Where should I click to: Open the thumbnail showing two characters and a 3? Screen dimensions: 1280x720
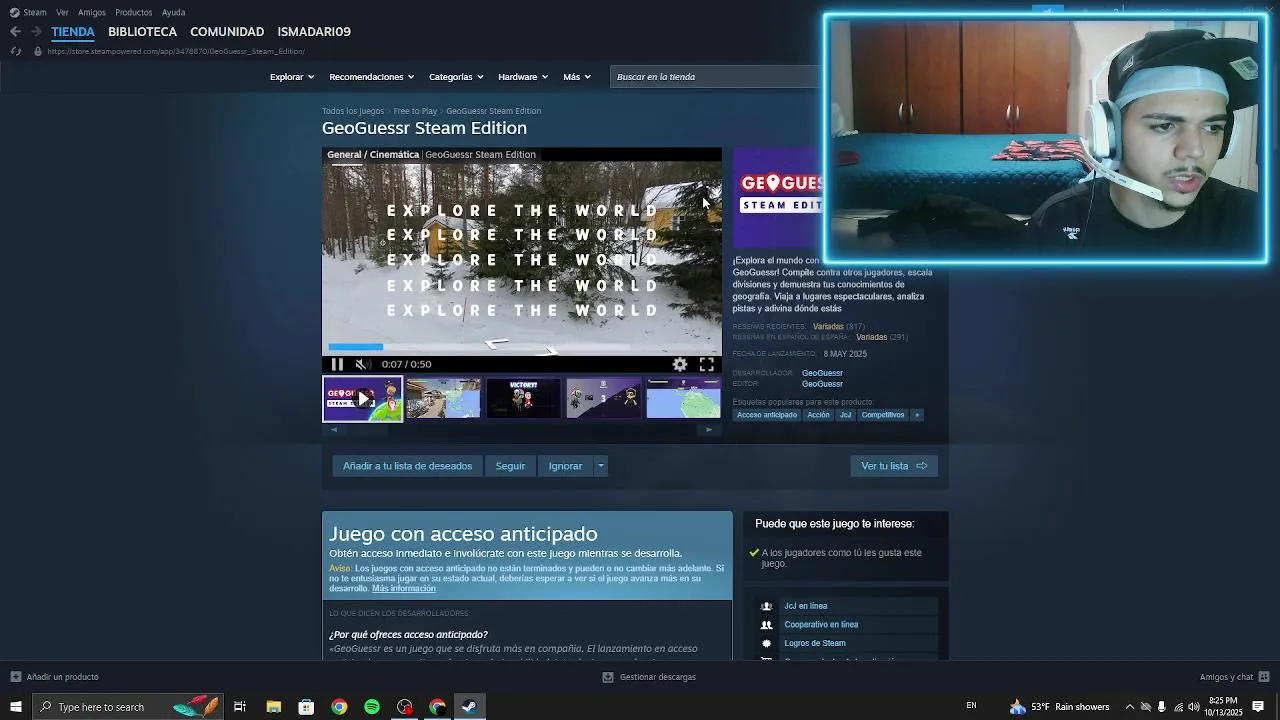point(603,398)
